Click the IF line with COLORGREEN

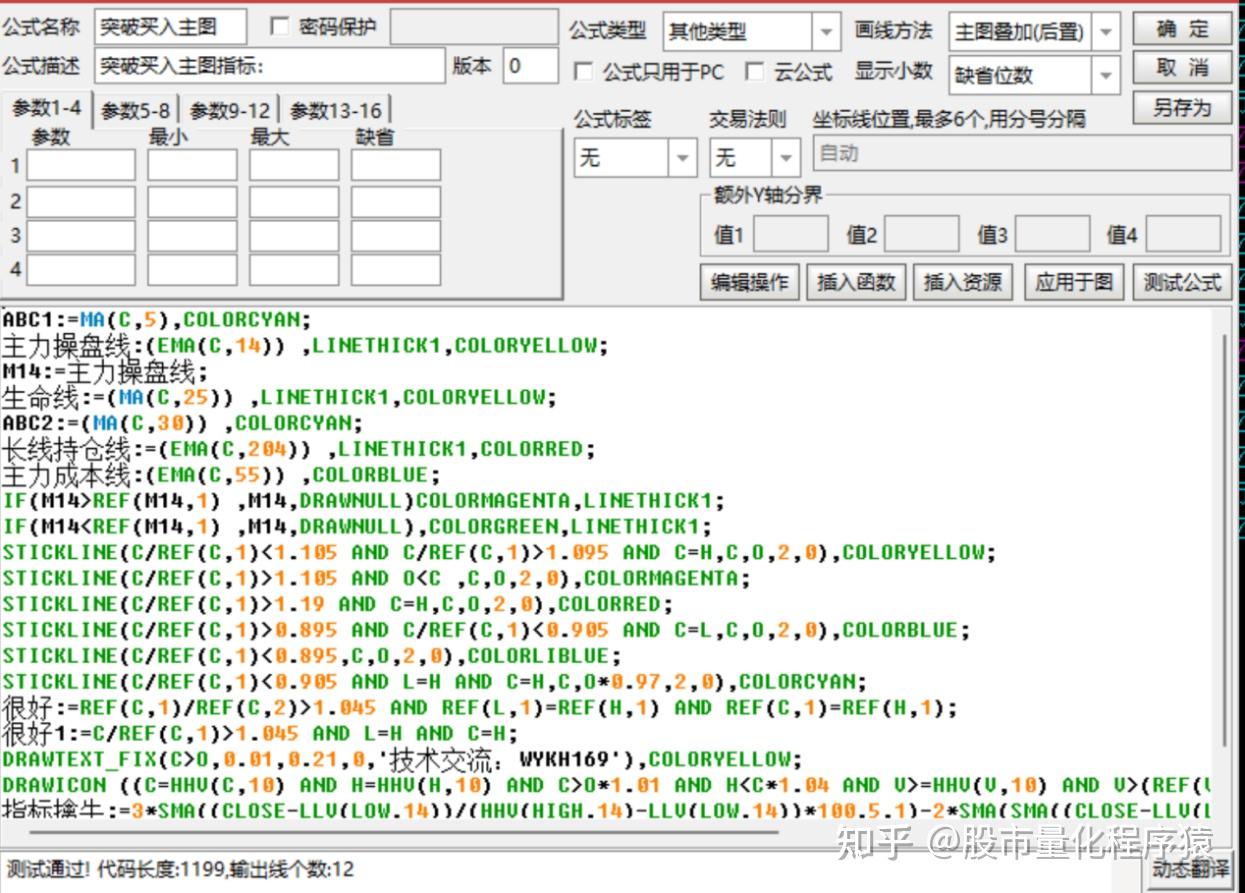357,527
